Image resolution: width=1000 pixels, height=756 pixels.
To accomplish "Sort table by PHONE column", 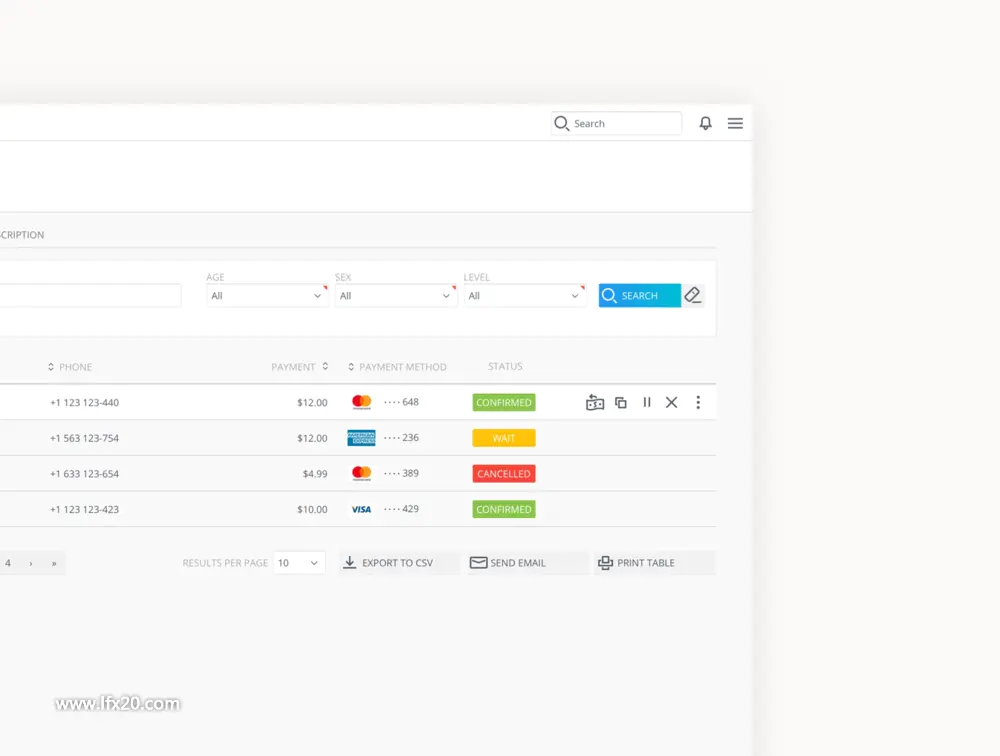I will (70, 367).
